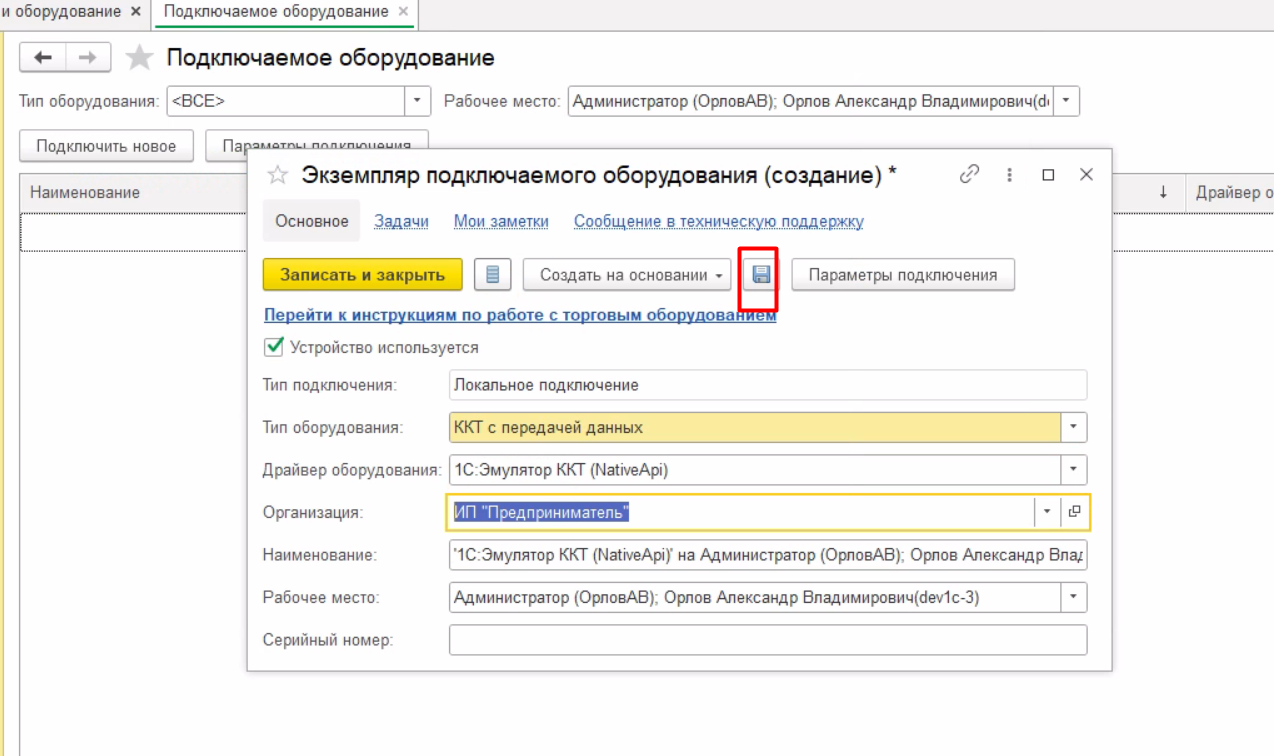Open the Организация record with square icon
The image size is (1274, 756).
tap(1075, 511)
